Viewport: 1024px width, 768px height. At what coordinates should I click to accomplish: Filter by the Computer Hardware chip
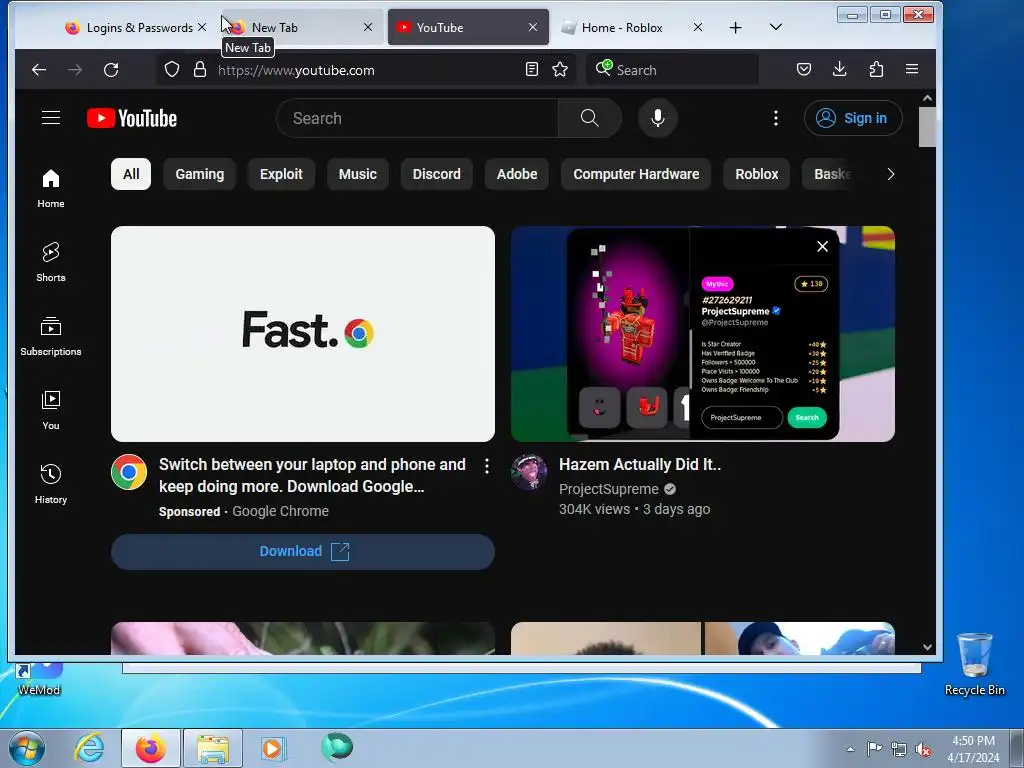click(x=636, y=174)
